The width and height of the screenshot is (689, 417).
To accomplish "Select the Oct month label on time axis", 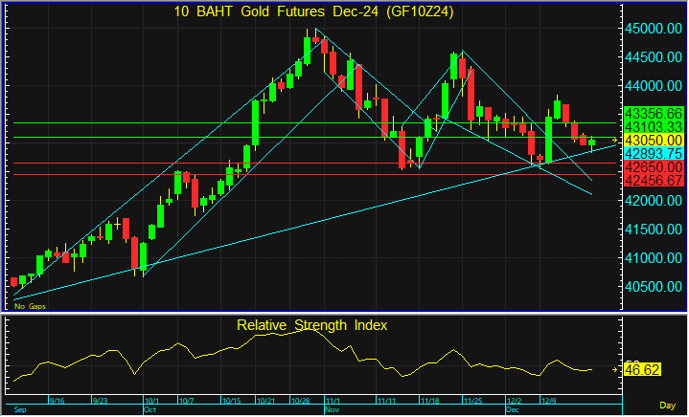I will tap(151, 409).
